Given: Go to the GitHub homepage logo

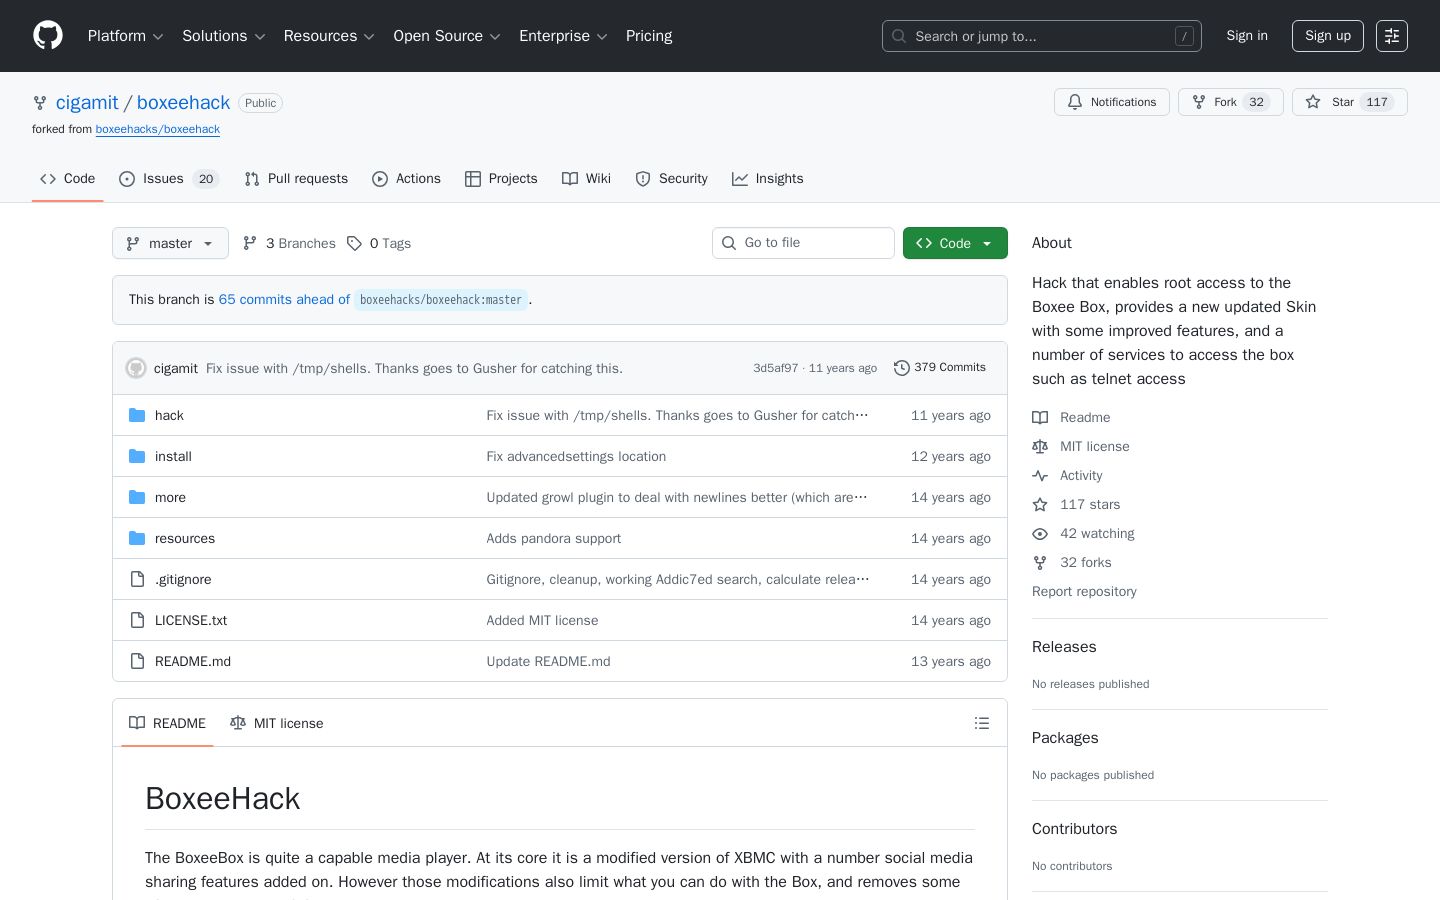Looking at the screenshot, I should click(x=48, y=36).
